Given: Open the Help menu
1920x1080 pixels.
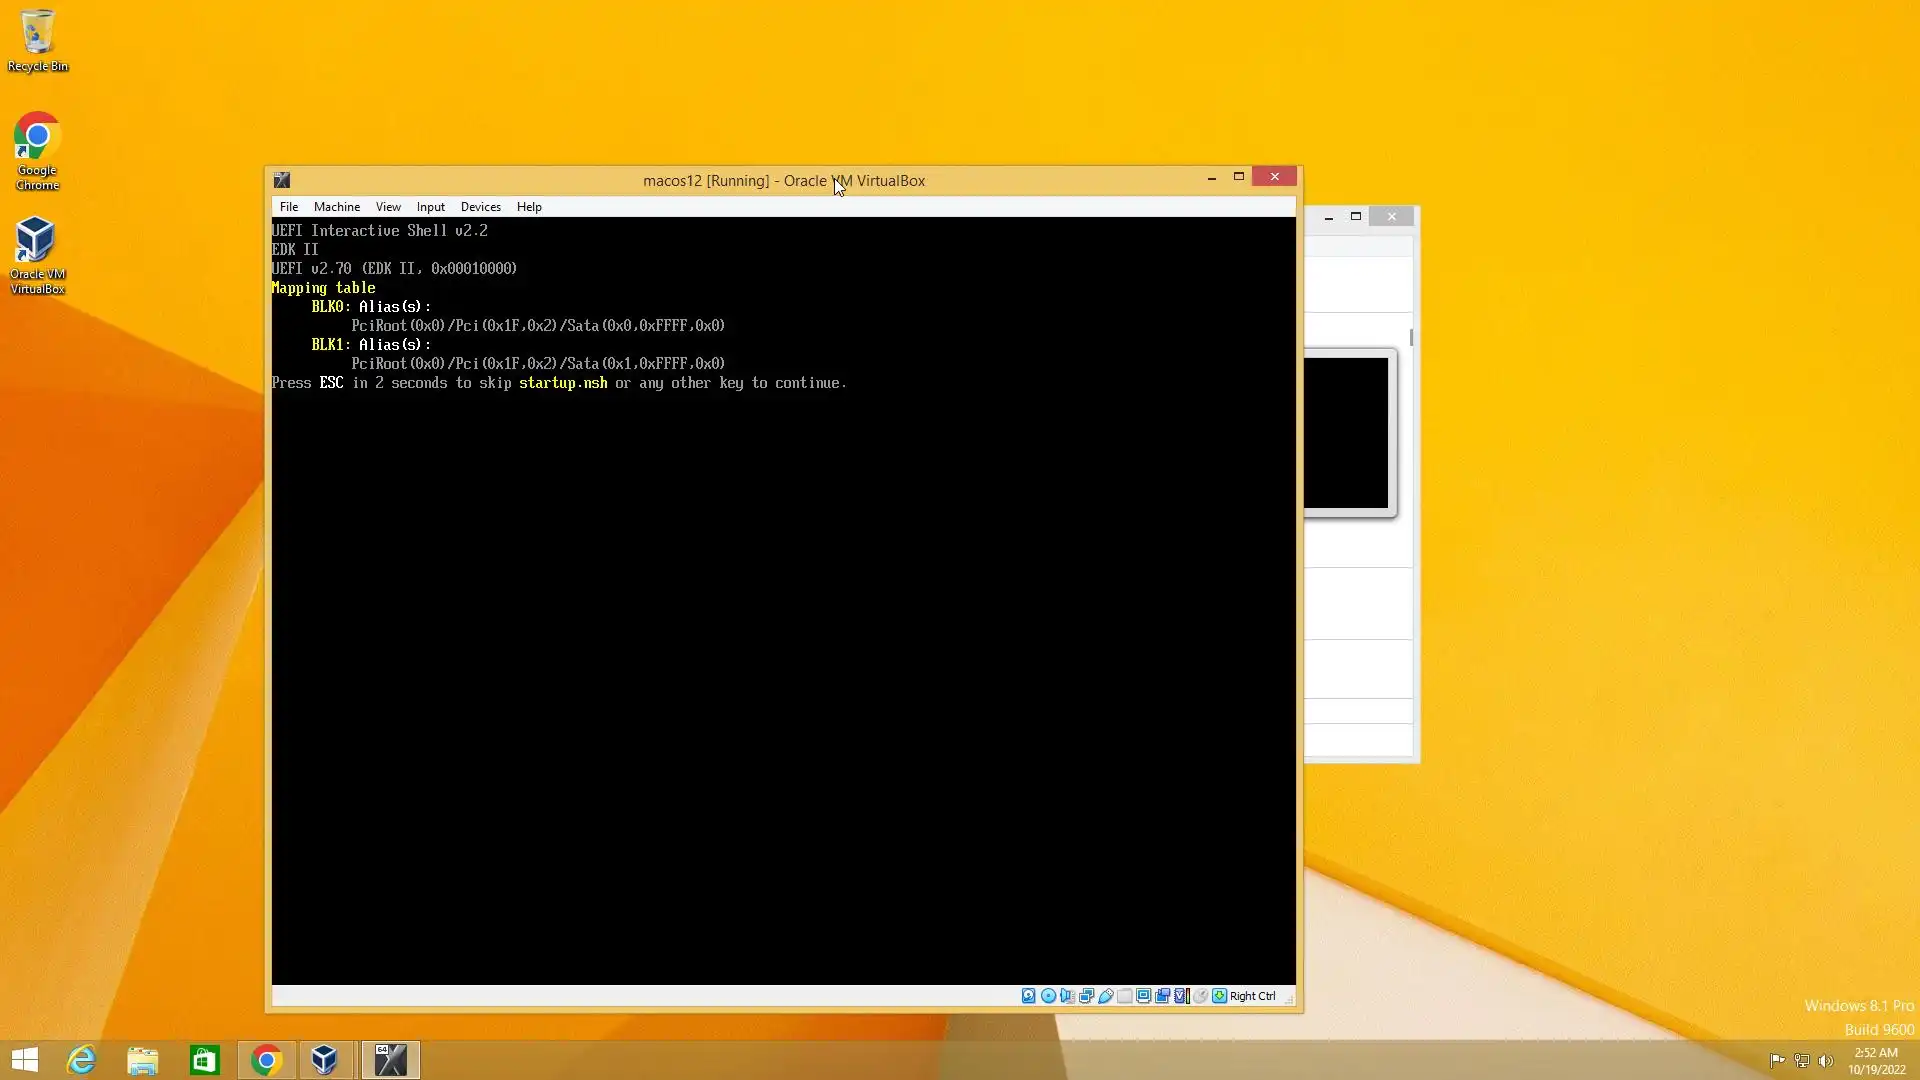Looking at the screenshot, I should pyautogui.click(x=529, y=207).
